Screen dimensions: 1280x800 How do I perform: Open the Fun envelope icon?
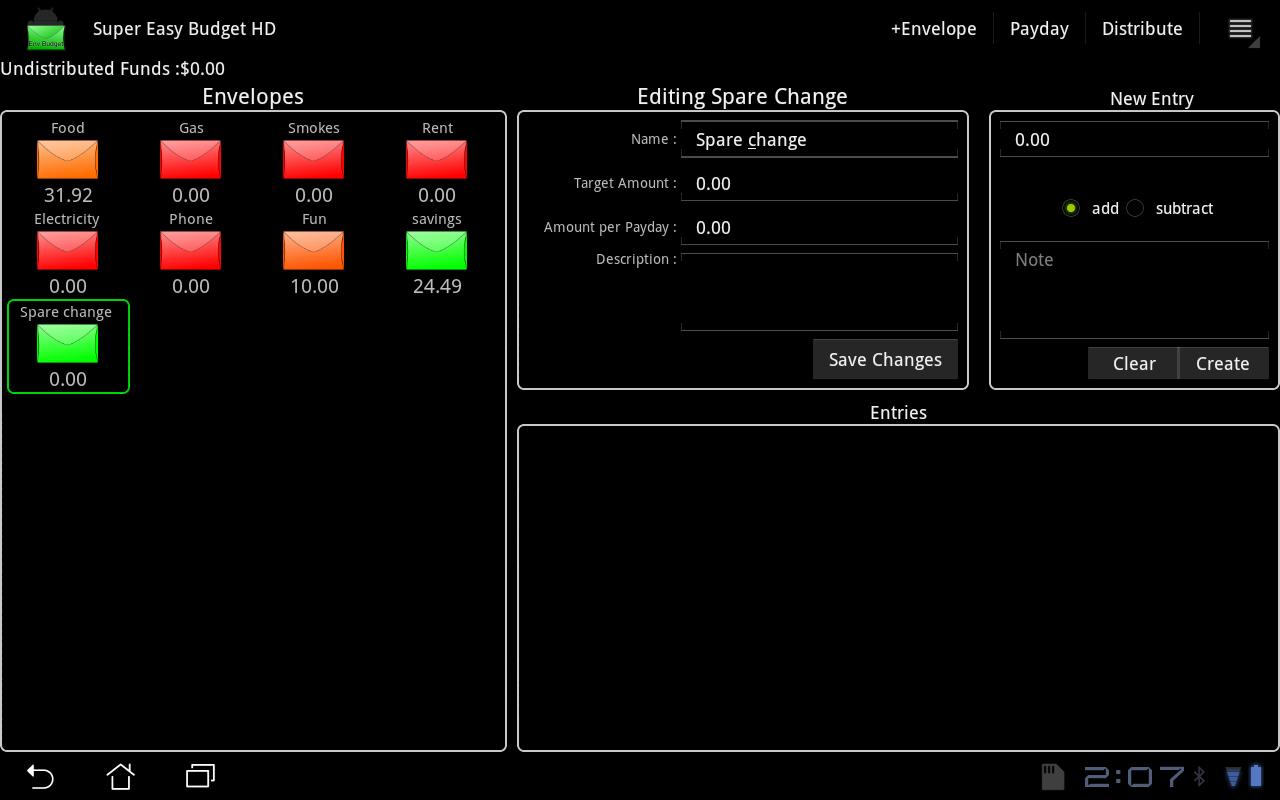click(313, 250)
